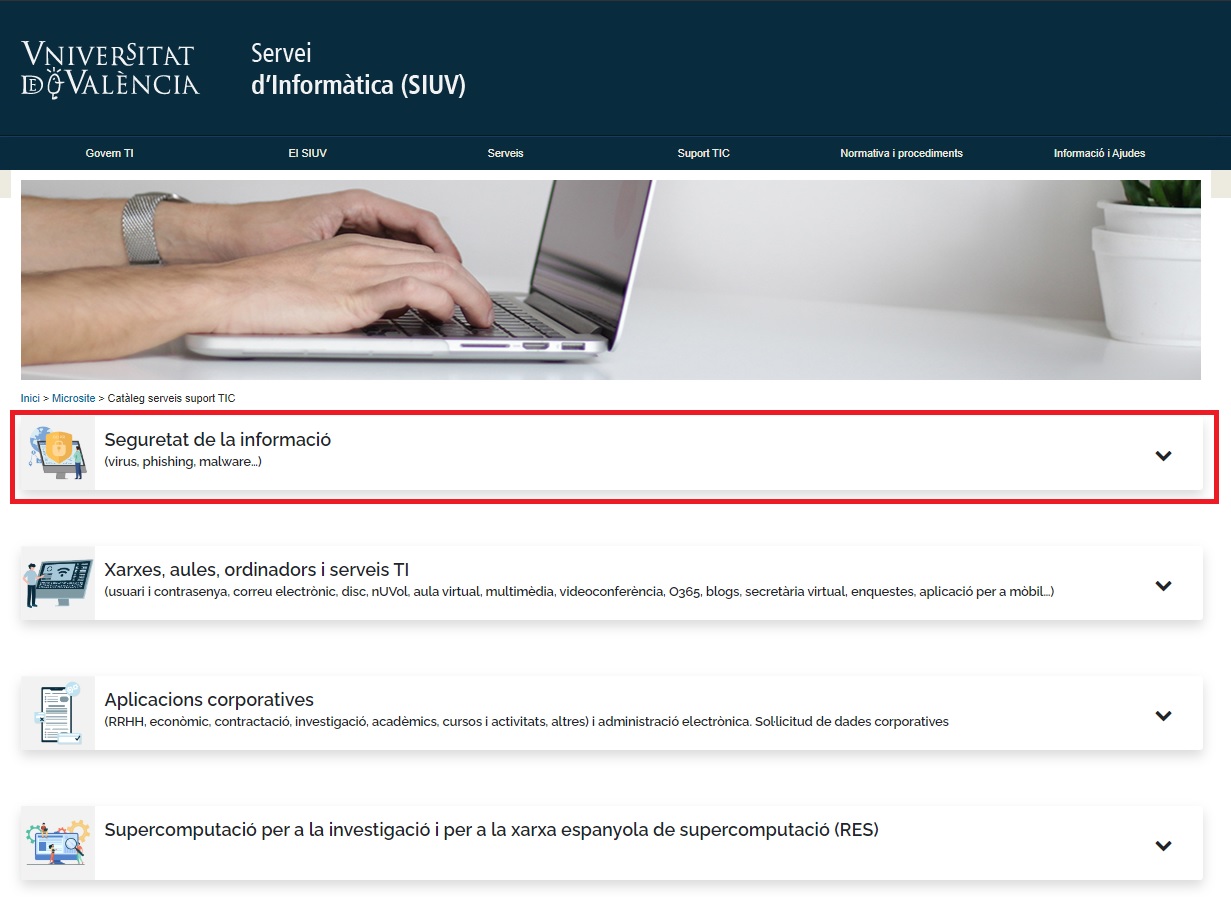Viewport: 1231px width, 897px height.
Task: Open the Suport TIC menu
Action: tap(704, 153)
